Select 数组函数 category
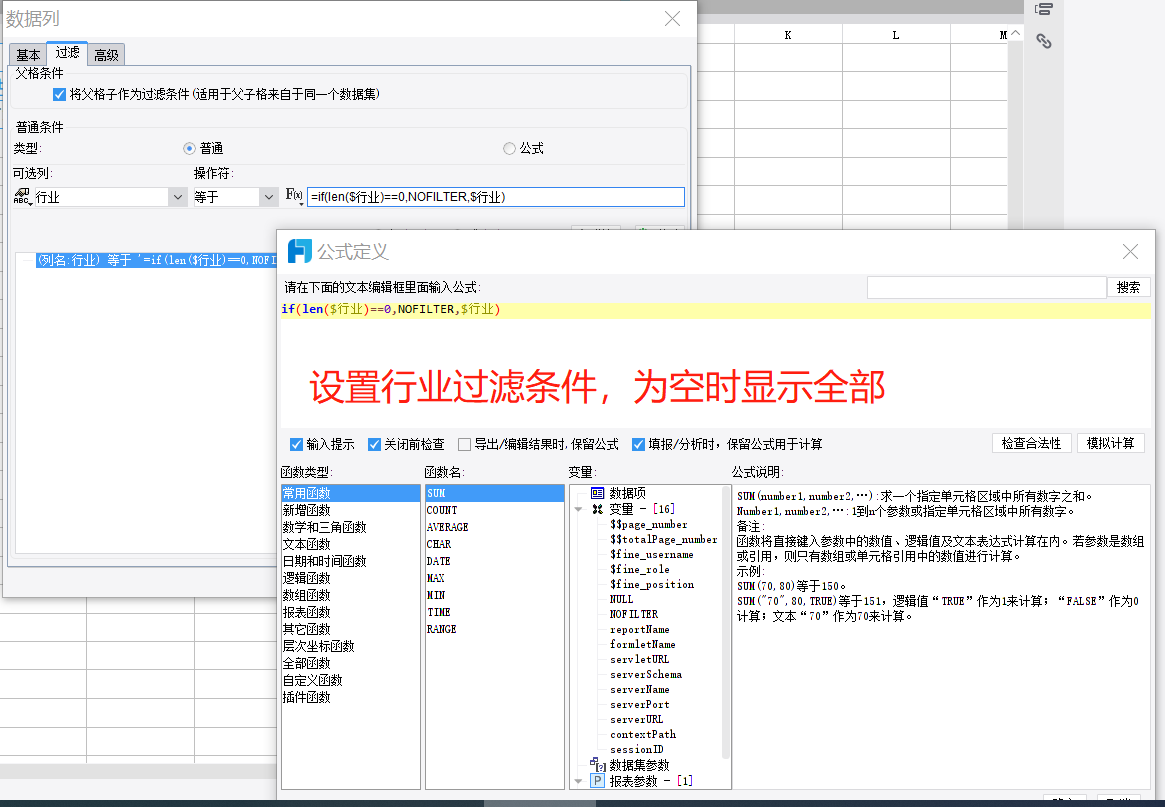1165x807 pixels. click(x=351, y=595)
